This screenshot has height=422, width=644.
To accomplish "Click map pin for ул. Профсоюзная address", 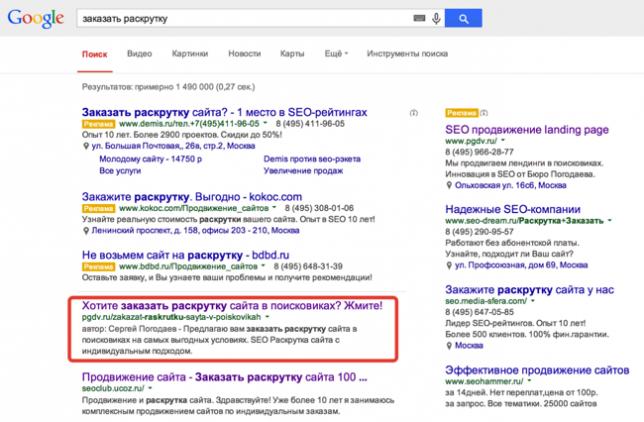I will (x=449, y=265).
